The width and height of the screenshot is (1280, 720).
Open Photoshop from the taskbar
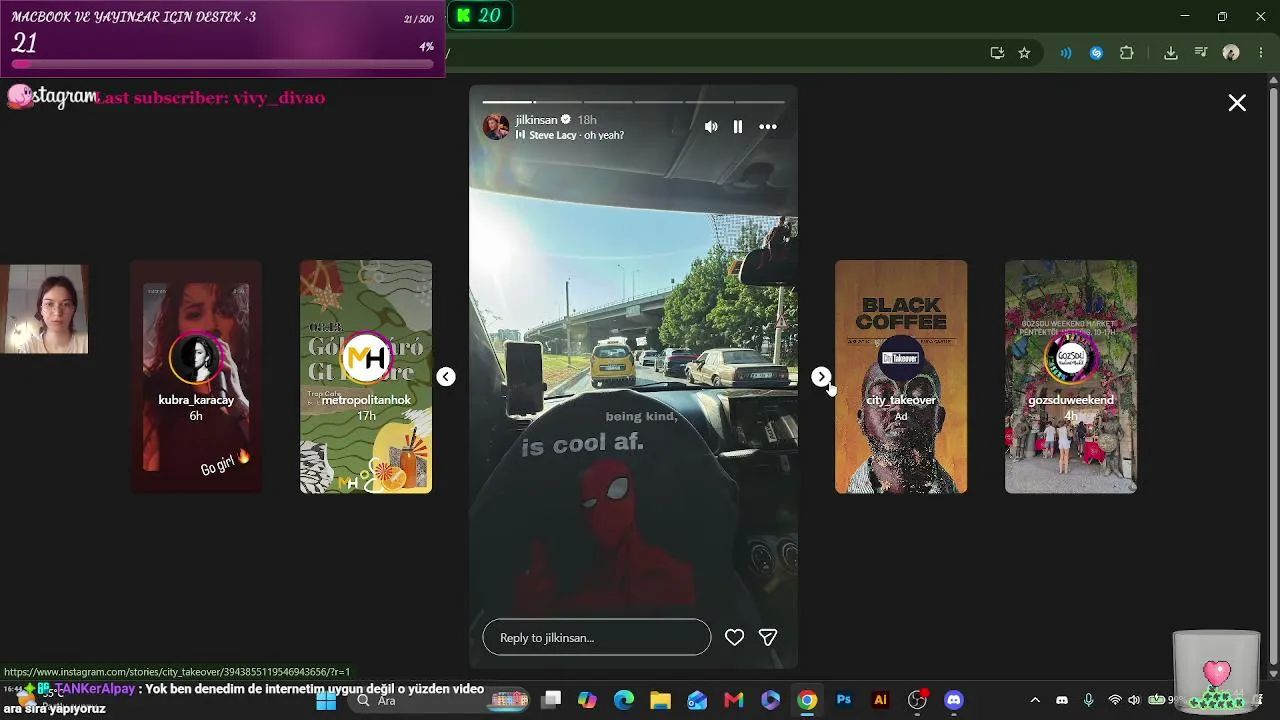click(844, 700)
